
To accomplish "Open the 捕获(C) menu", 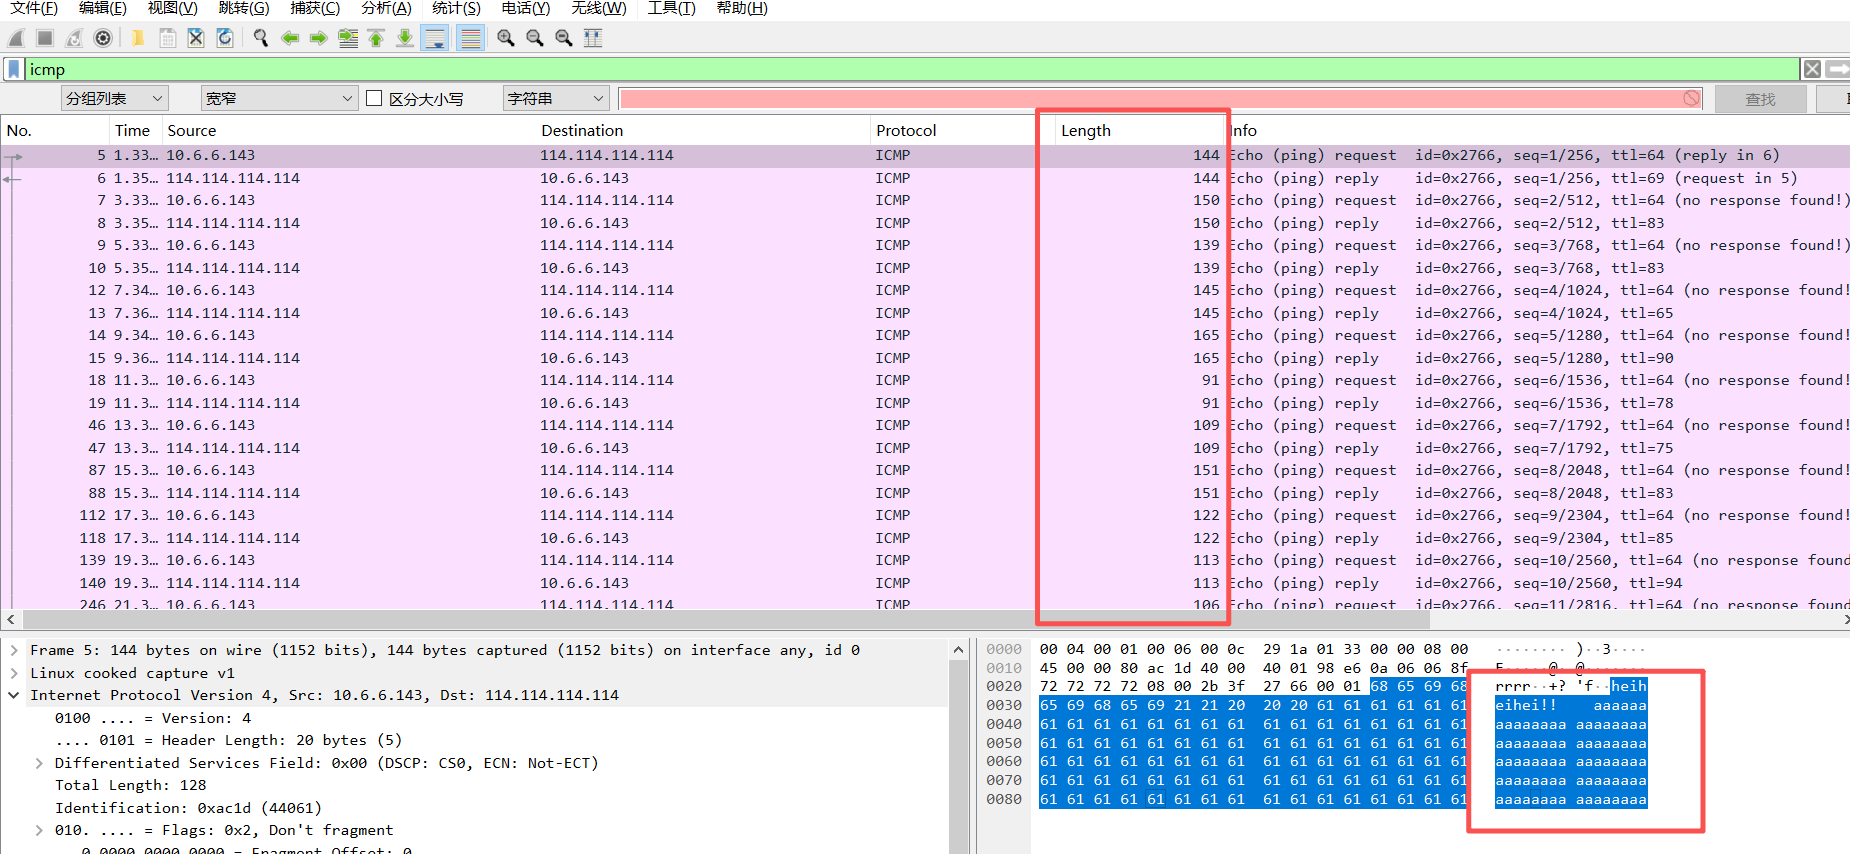I will tap(315, 8).
